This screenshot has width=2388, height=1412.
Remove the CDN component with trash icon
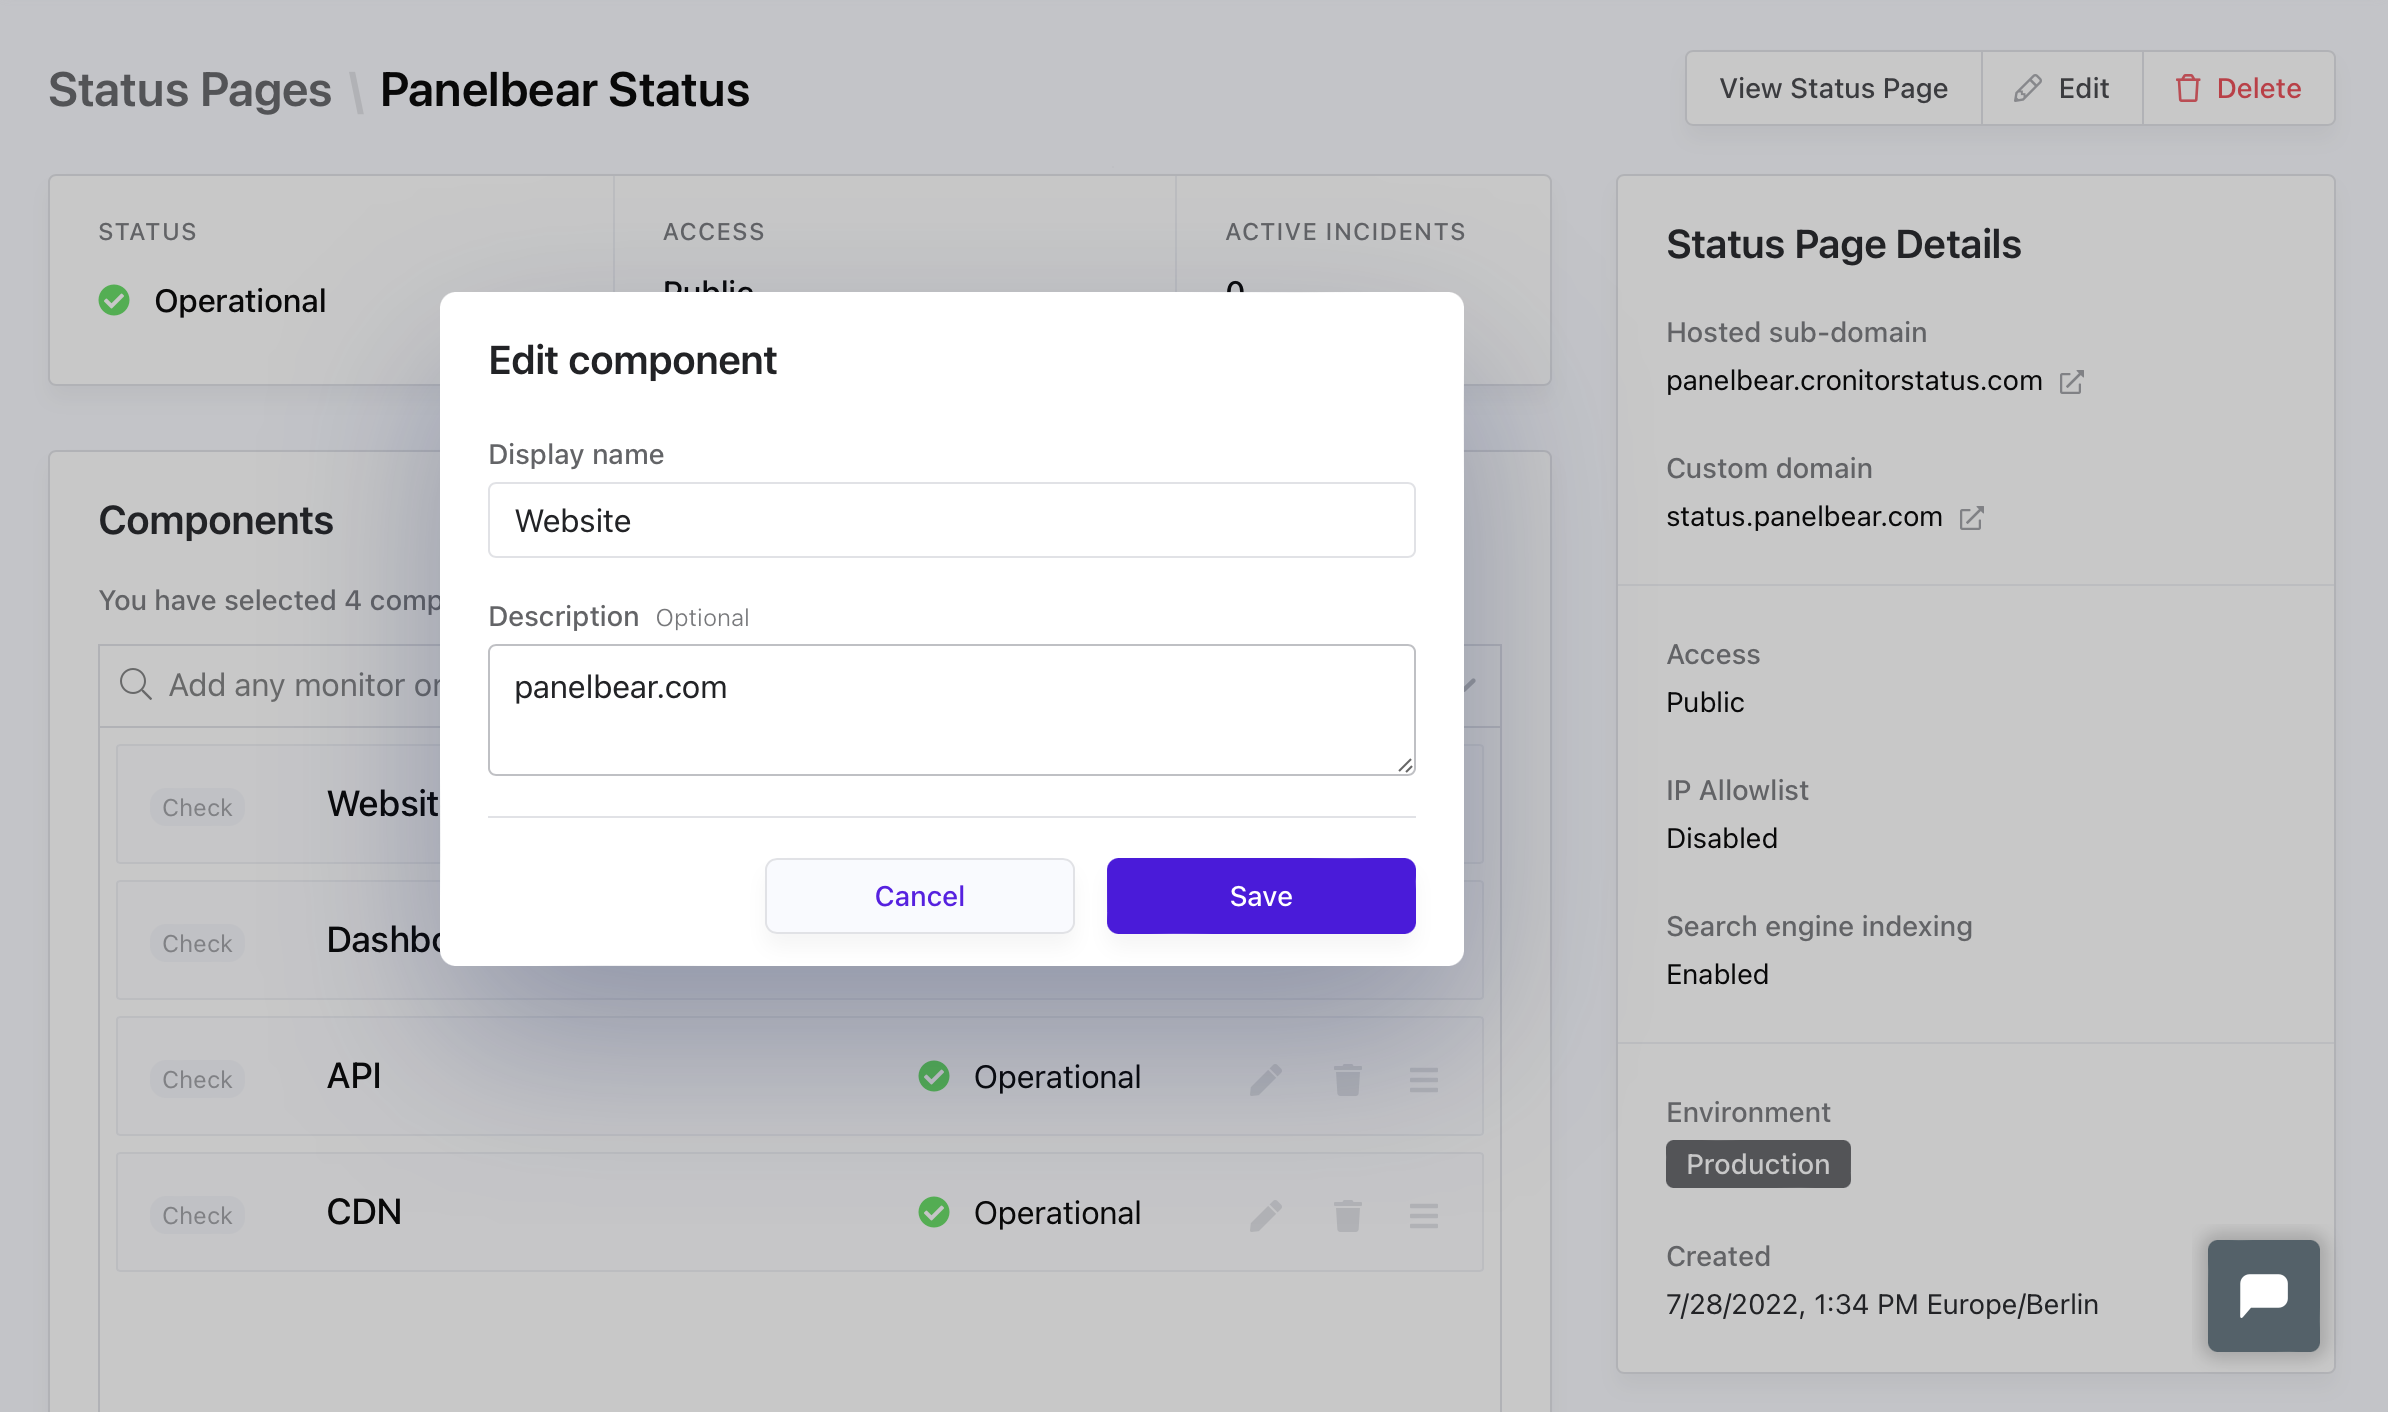1348,1215
